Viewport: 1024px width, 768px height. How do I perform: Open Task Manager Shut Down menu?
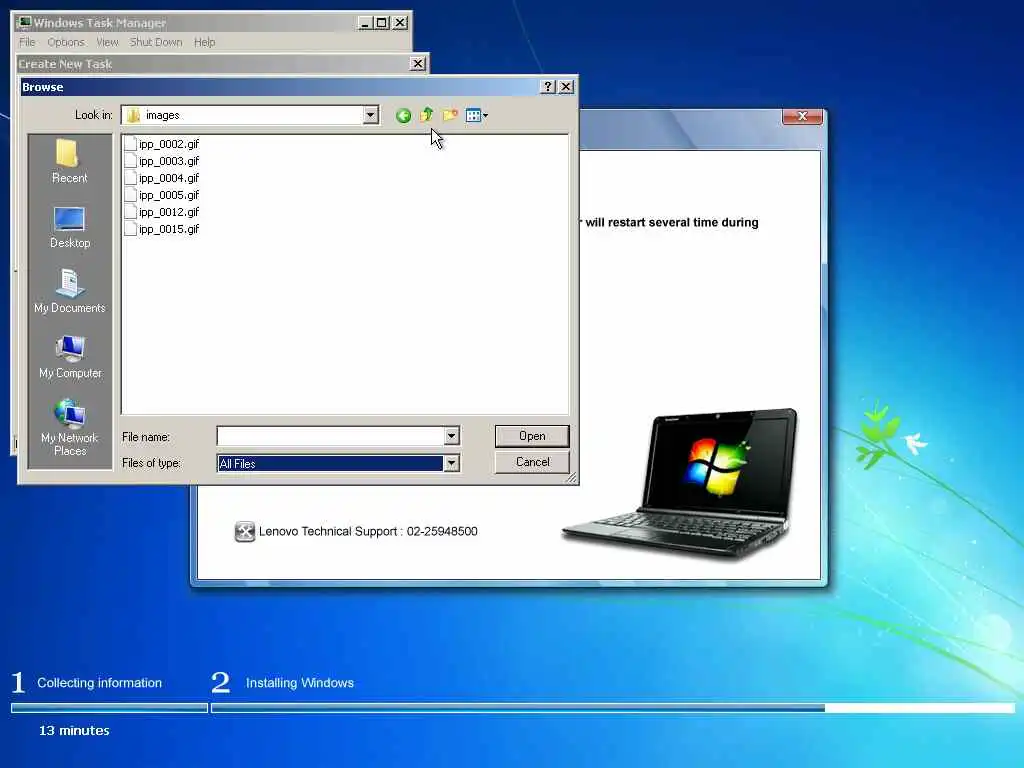click(156, 42)
